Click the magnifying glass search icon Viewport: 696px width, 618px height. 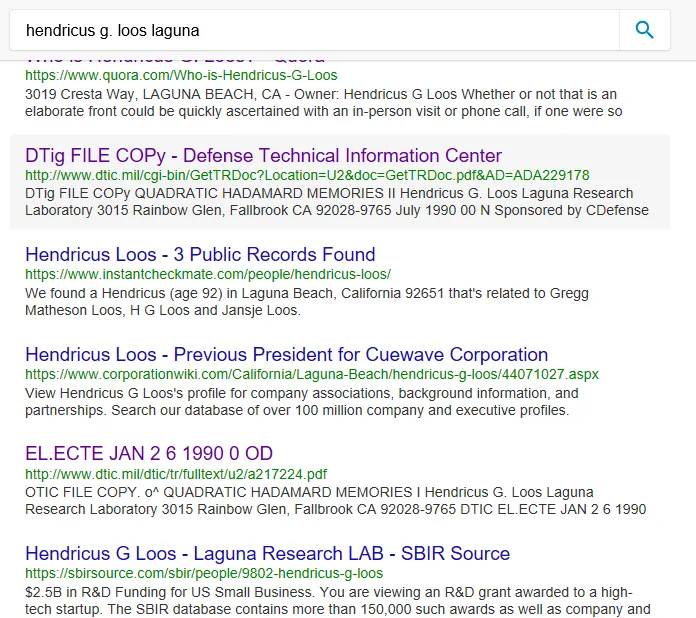click(x=645, y=30)
